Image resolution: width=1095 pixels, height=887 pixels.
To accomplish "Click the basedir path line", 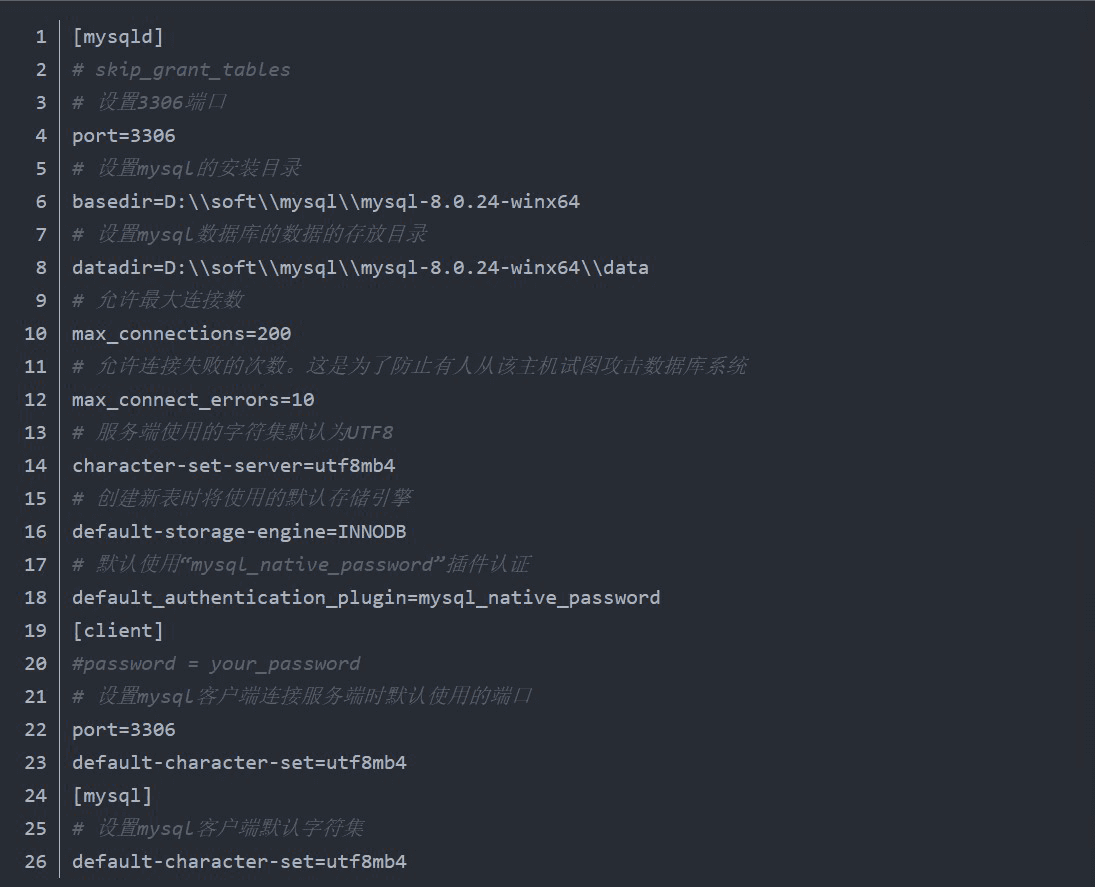I will click(x=325, y=202).
